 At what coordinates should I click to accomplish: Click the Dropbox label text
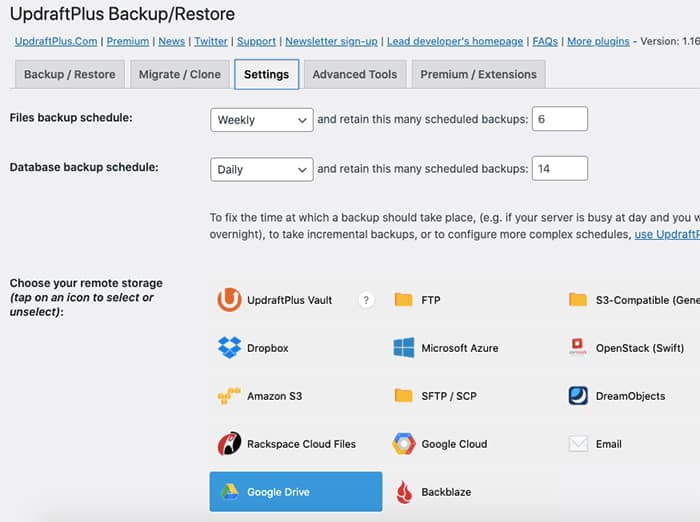[268, 348]
